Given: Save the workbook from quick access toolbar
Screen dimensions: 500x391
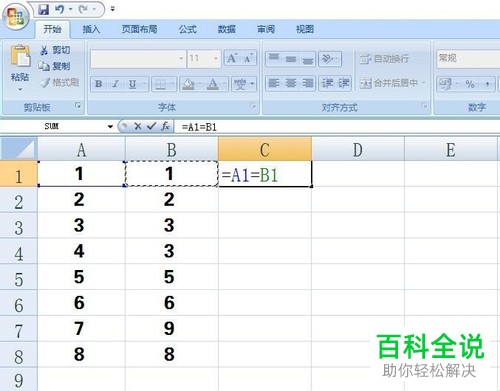Looking at the screenshot, I should coord(43,9).
